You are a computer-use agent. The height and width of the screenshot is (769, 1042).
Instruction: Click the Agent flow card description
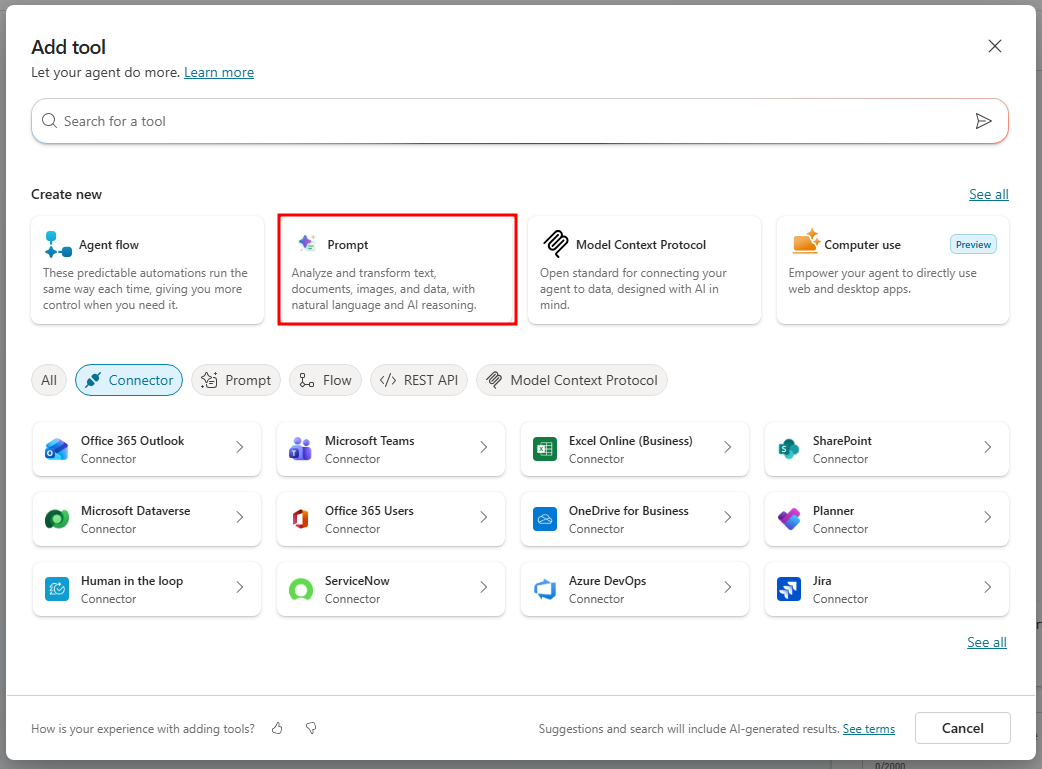[146, 289]
